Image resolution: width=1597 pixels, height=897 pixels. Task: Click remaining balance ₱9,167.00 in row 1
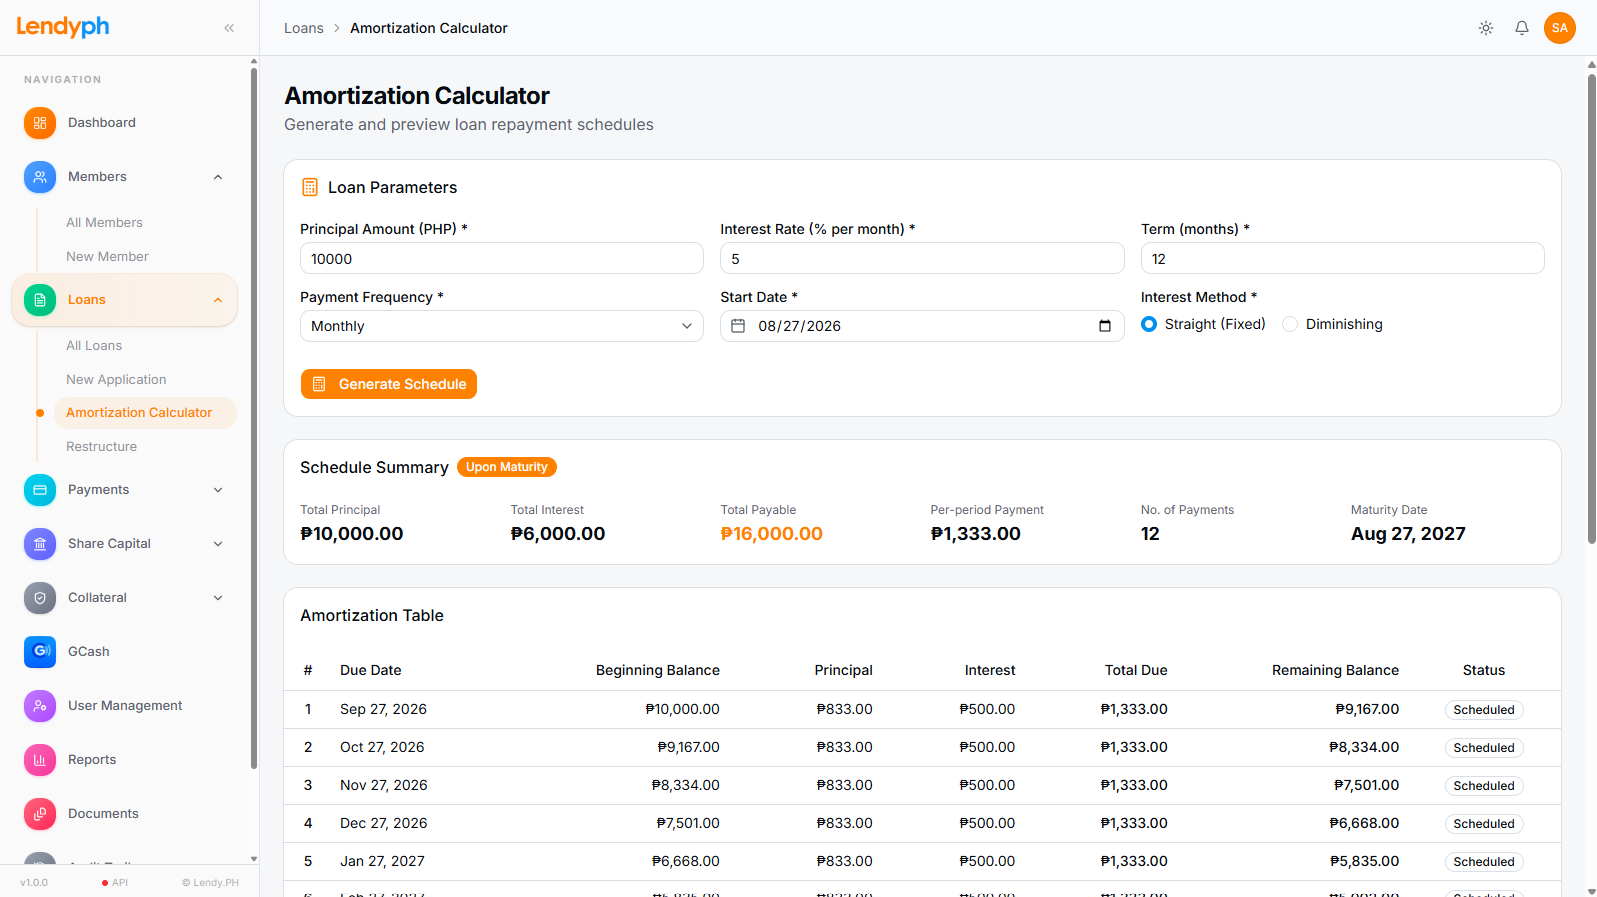pyautogui.click(x=1367, y=709)
